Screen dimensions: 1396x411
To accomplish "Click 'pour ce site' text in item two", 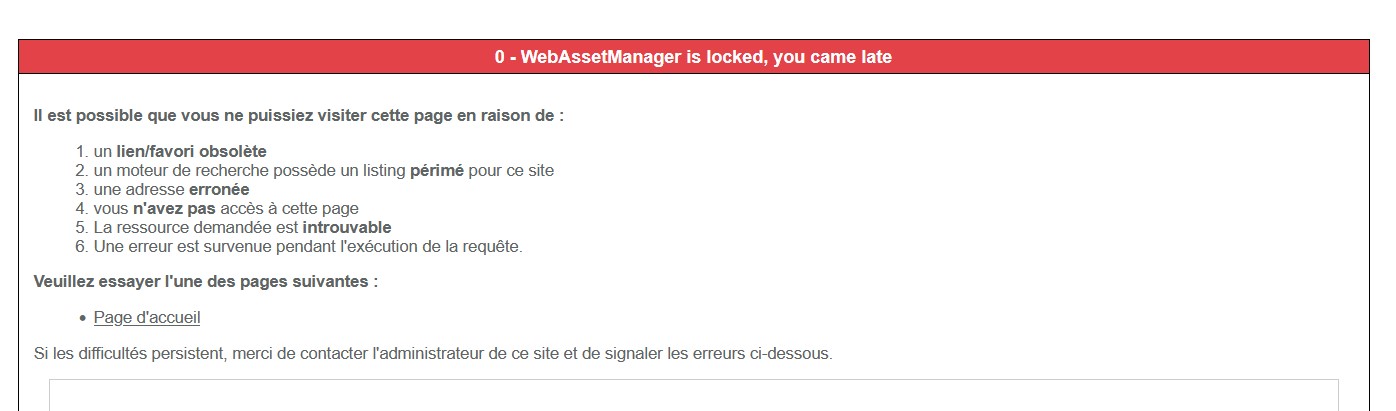I will click(x=511, y=171).
